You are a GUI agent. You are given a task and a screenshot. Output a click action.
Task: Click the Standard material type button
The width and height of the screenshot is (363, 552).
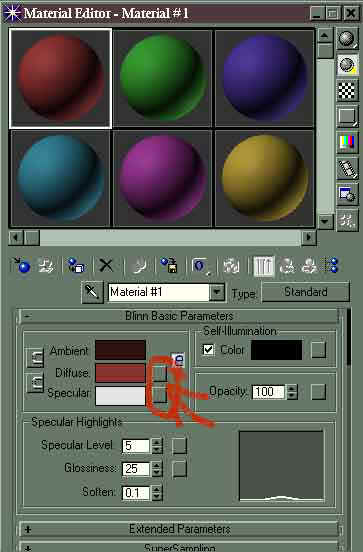click(x=306, y=292)
